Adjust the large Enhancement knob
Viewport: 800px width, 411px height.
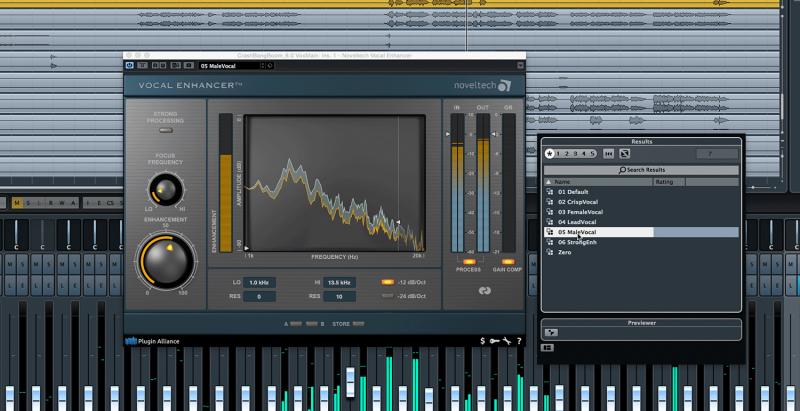click(x=165, y=261)
